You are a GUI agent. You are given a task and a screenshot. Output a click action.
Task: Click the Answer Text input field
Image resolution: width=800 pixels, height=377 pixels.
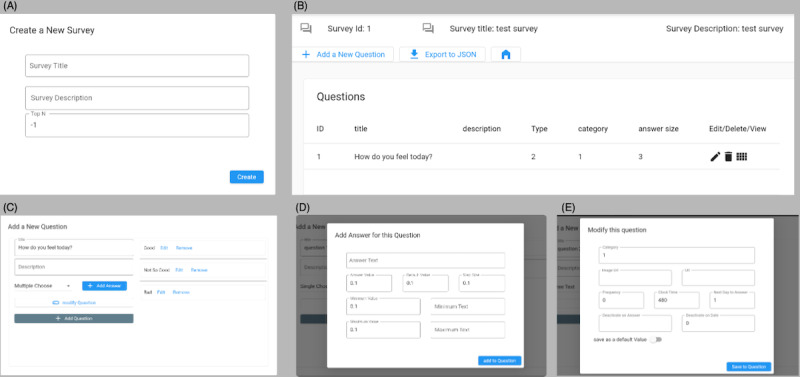[426, 260]
